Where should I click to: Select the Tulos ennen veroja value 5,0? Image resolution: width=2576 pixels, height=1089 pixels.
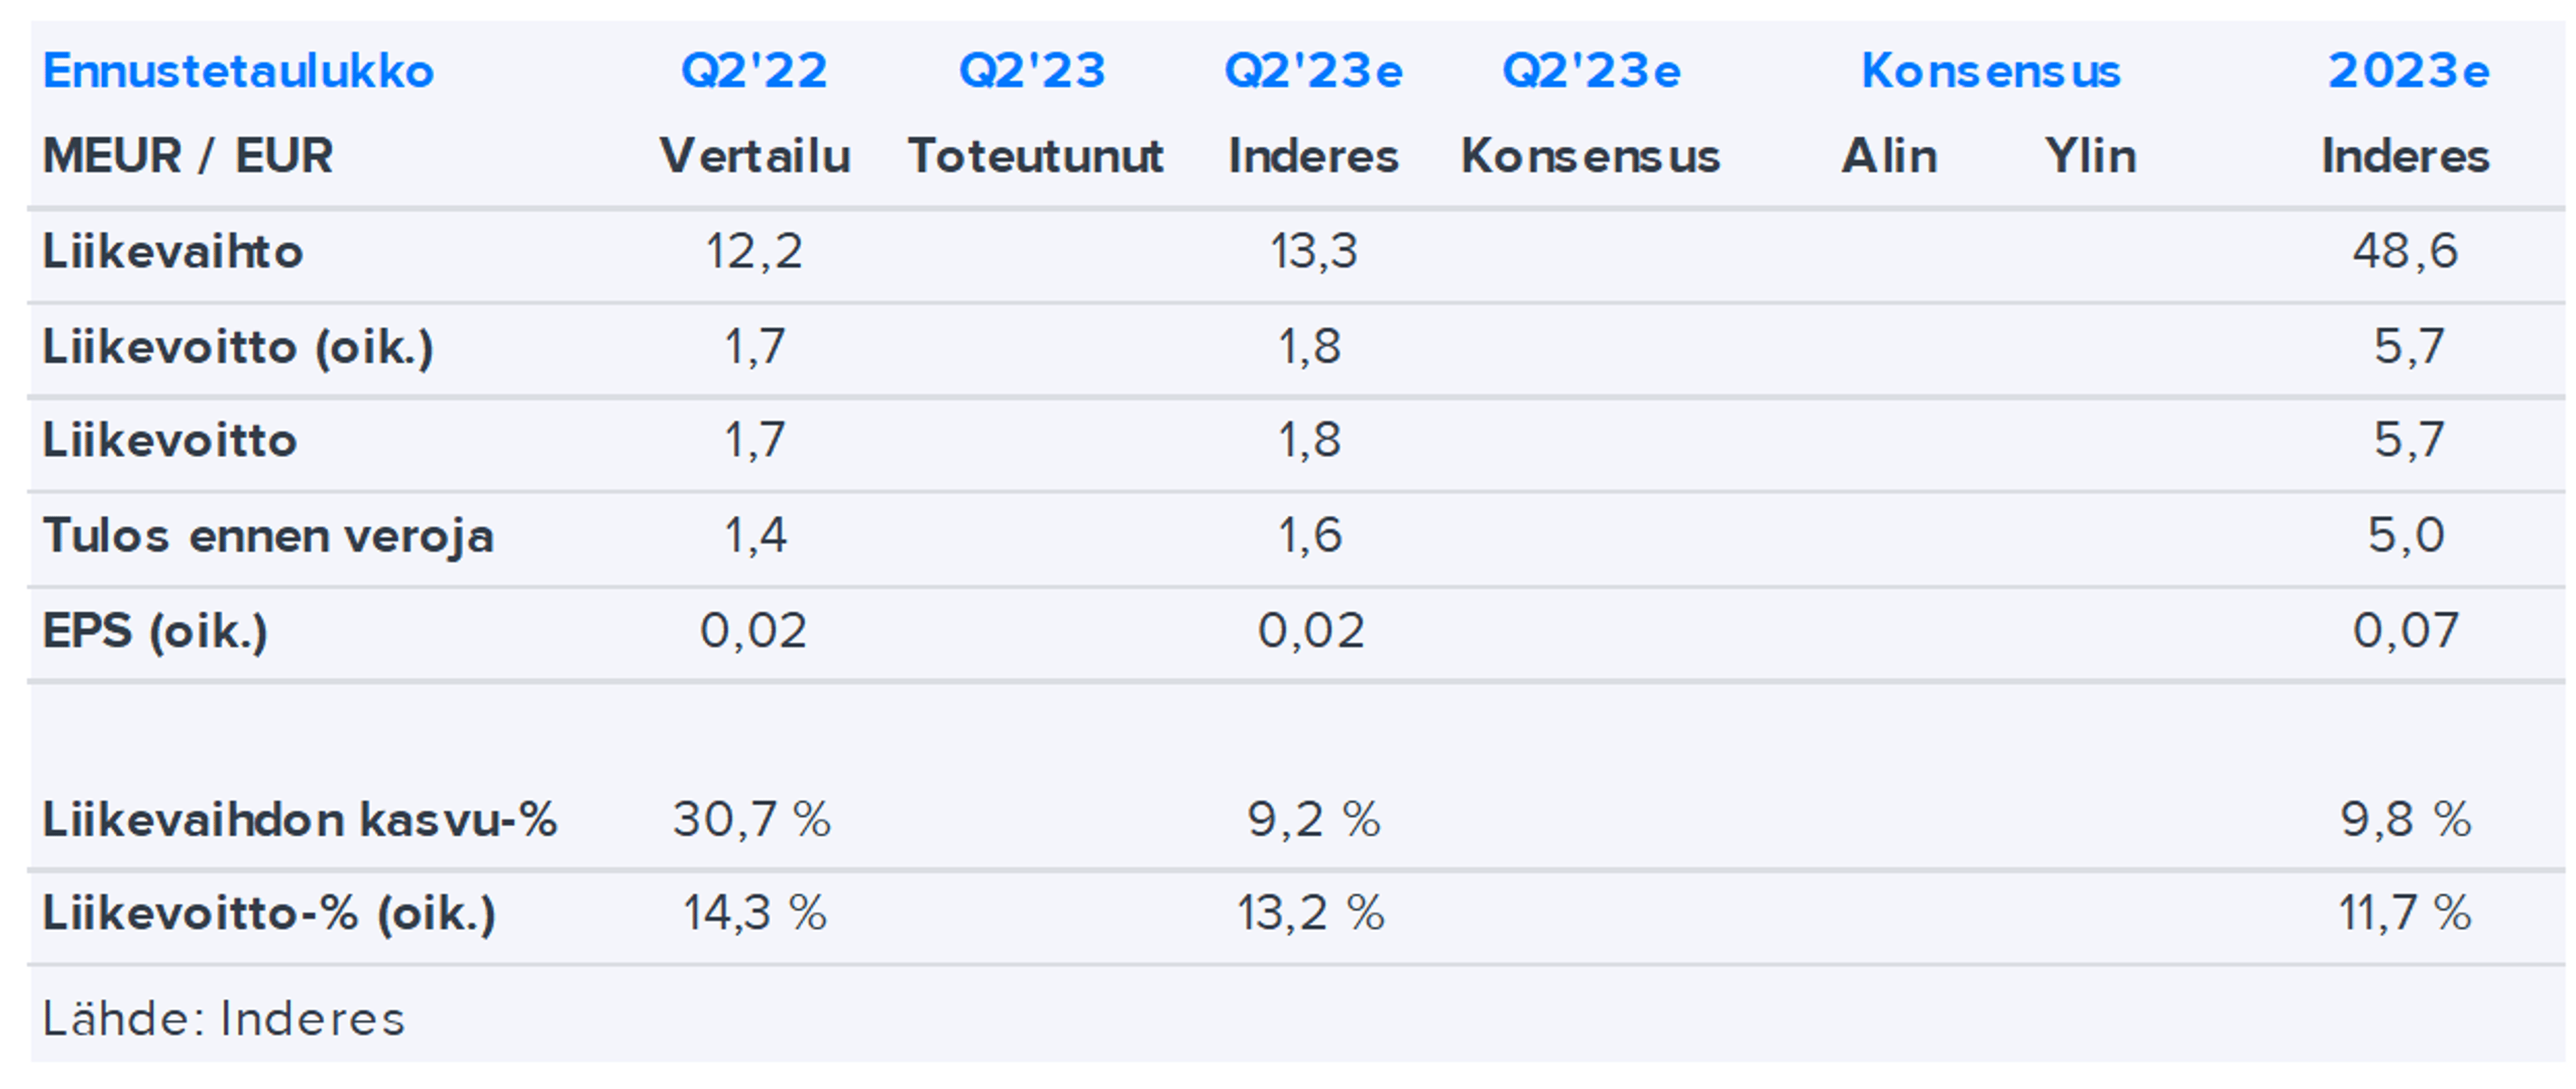point(2405,536)
